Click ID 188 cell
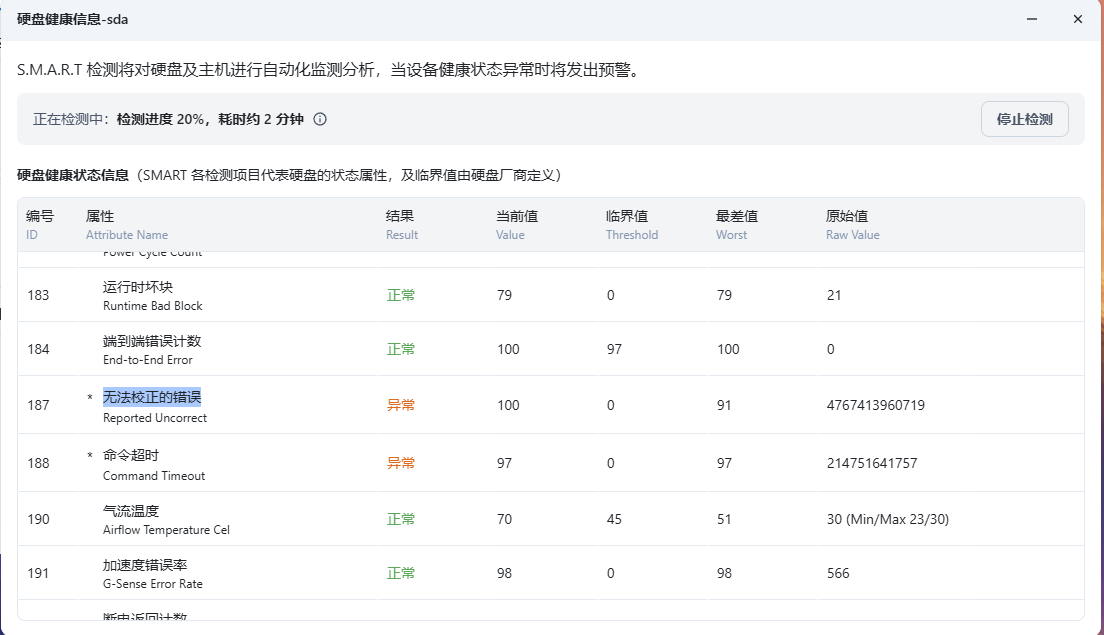 (38, 463)
